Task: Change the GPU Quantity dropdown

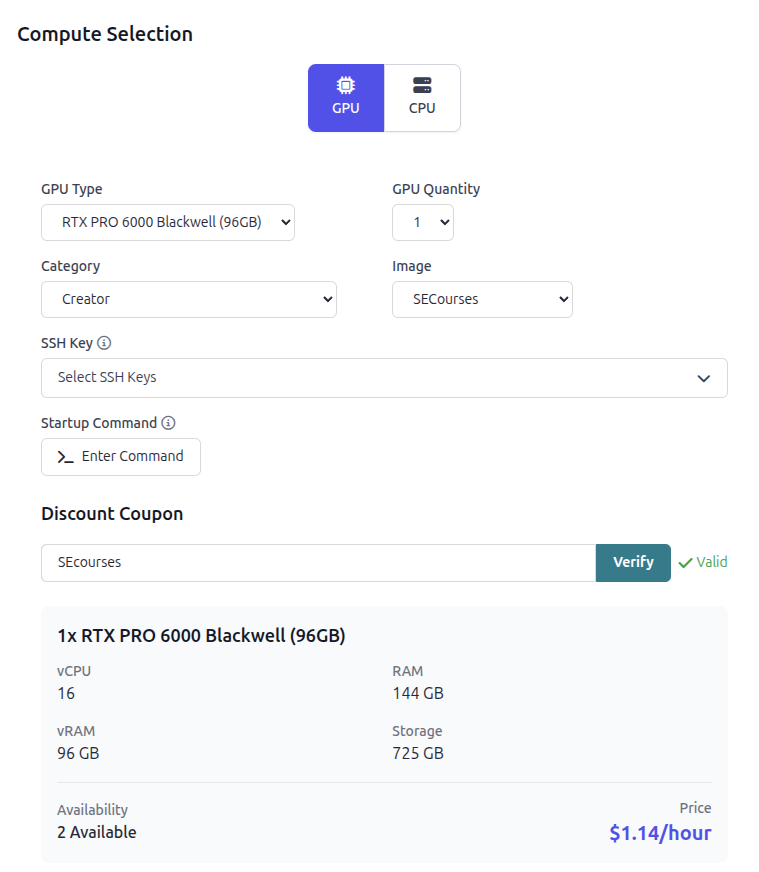Action: pyautogui.click(x=422, y=222)
